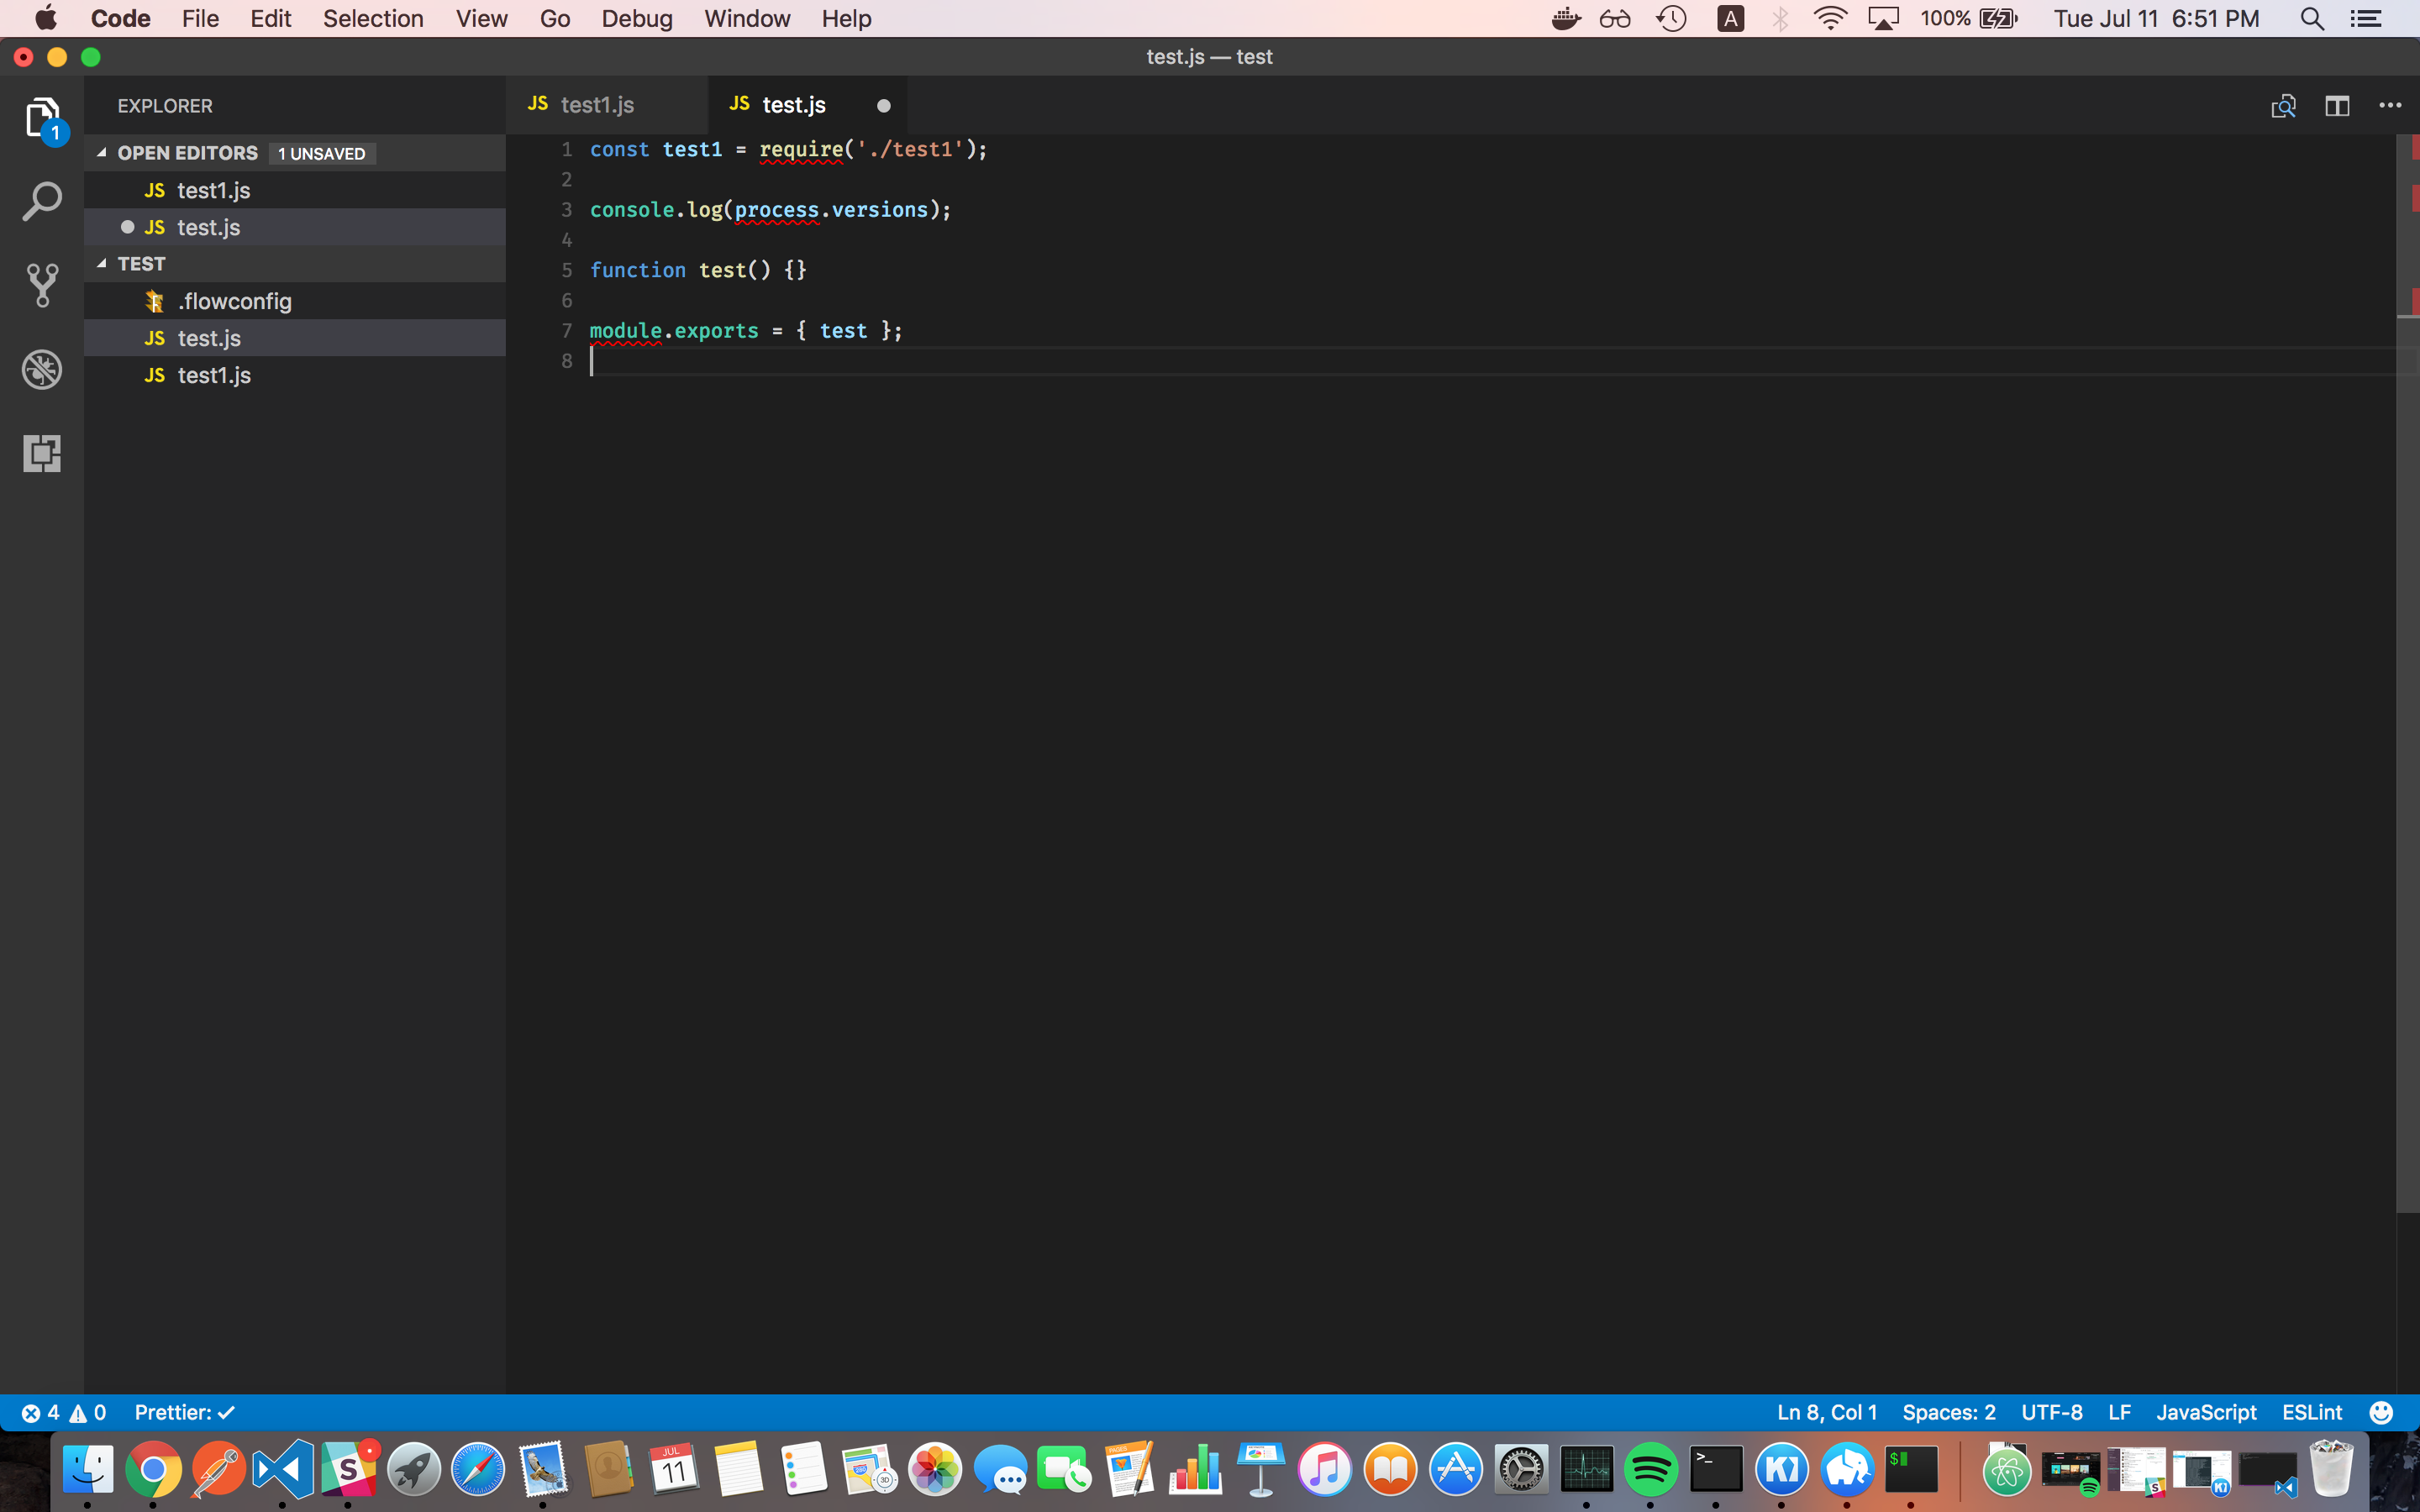
Task: Open the Explorer view icon
Action: pyautogui.click(x=42, y=117)
